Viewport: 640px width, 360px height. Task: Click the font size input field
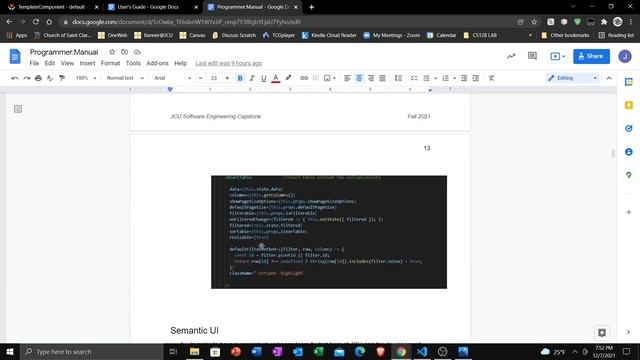(214, 78)
